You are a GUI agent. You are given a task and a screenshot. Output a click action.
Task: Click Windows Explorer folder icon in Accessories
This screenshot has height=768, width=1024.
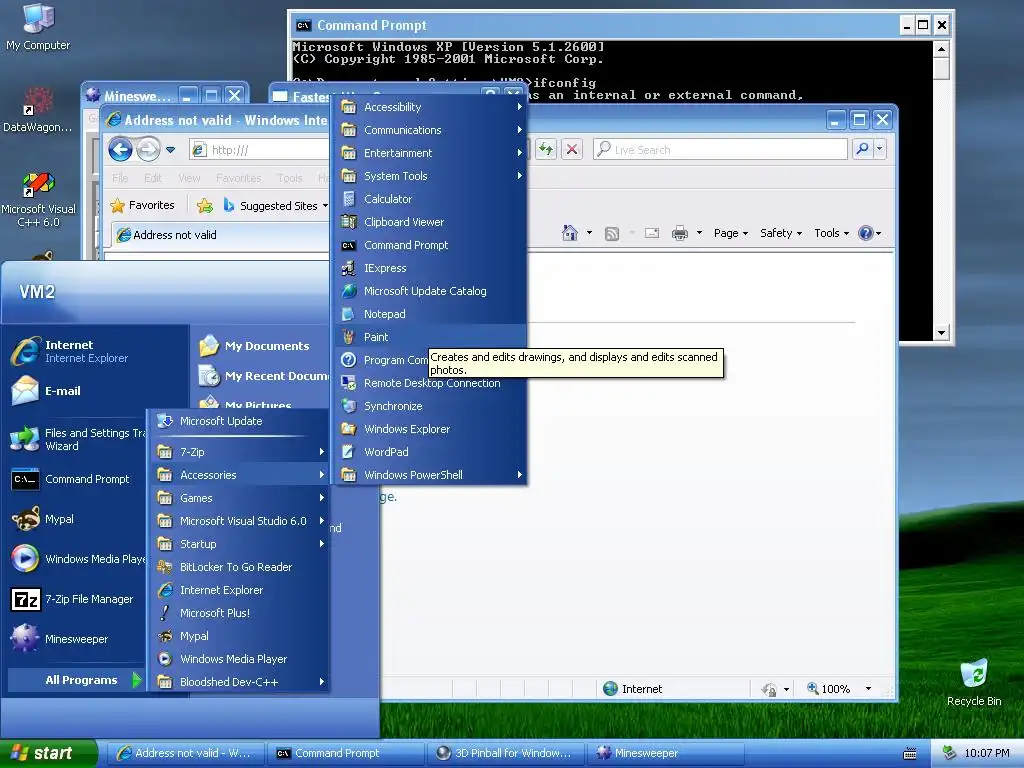(349, 429)
